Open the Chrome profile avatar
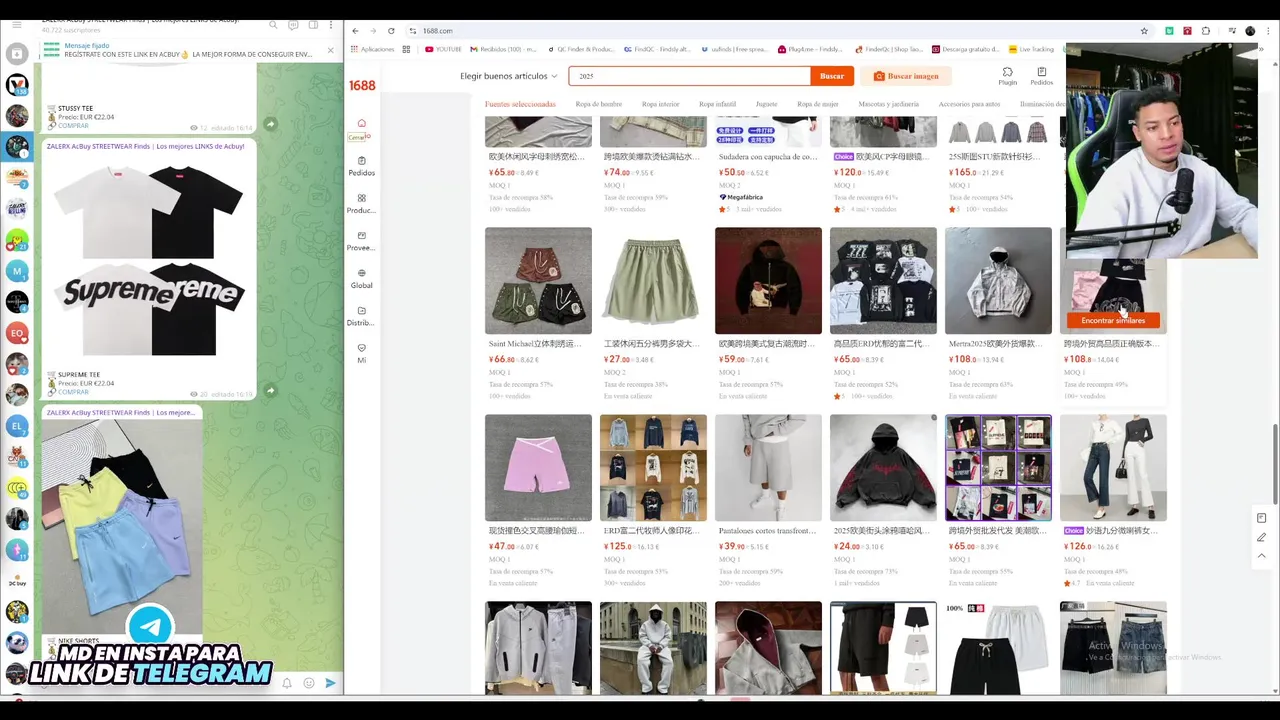The height and width of the screenshot is (720, 1280). point(1250,31)
